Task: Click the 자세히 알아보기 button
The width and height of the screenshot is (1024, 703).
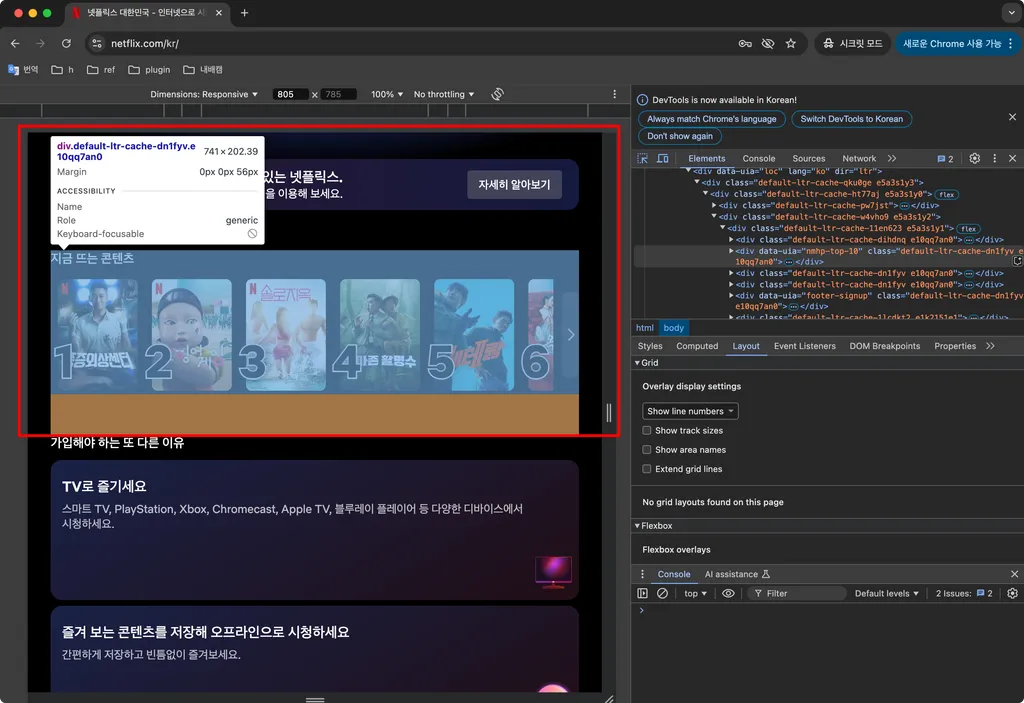Action: click(x=514, y=184)
